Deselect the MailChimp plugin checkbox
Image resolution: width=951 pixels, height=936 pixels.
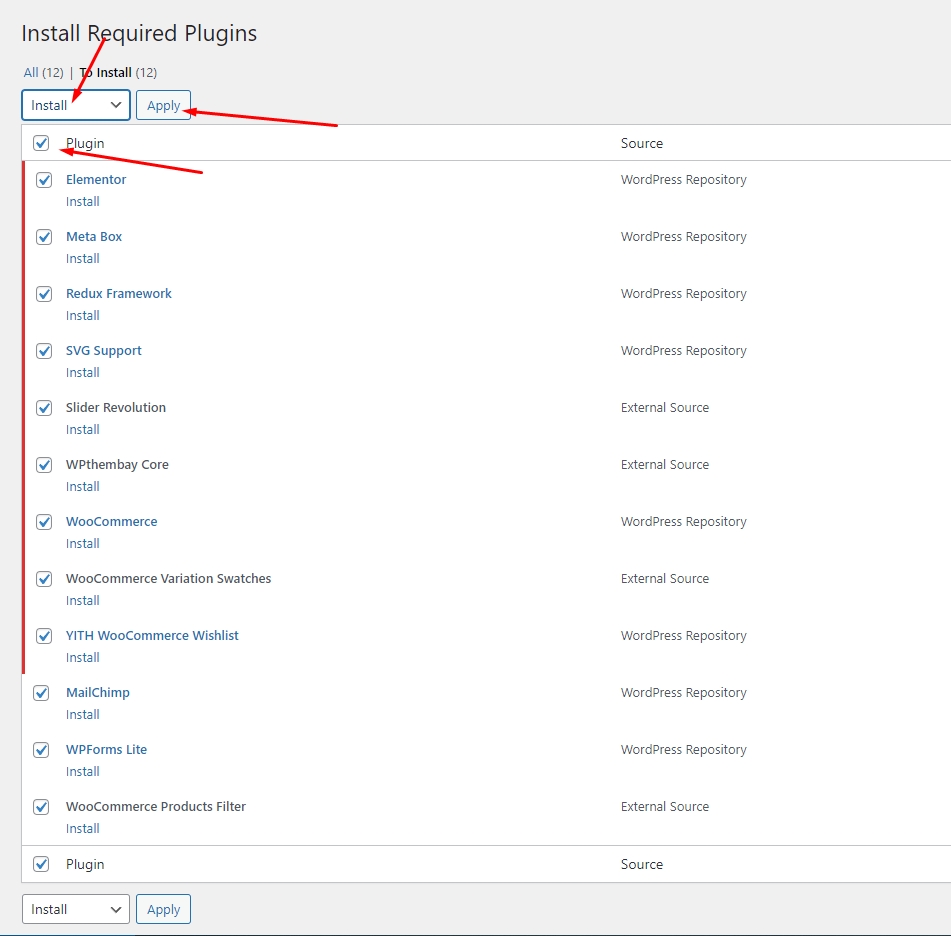point(41,693)
